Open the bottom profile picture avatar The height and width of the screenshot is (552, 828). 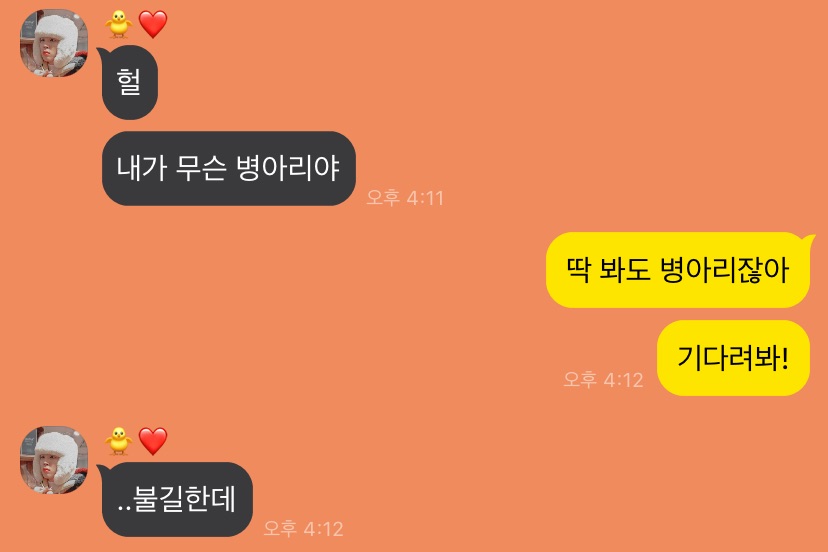tap(54, 460)
